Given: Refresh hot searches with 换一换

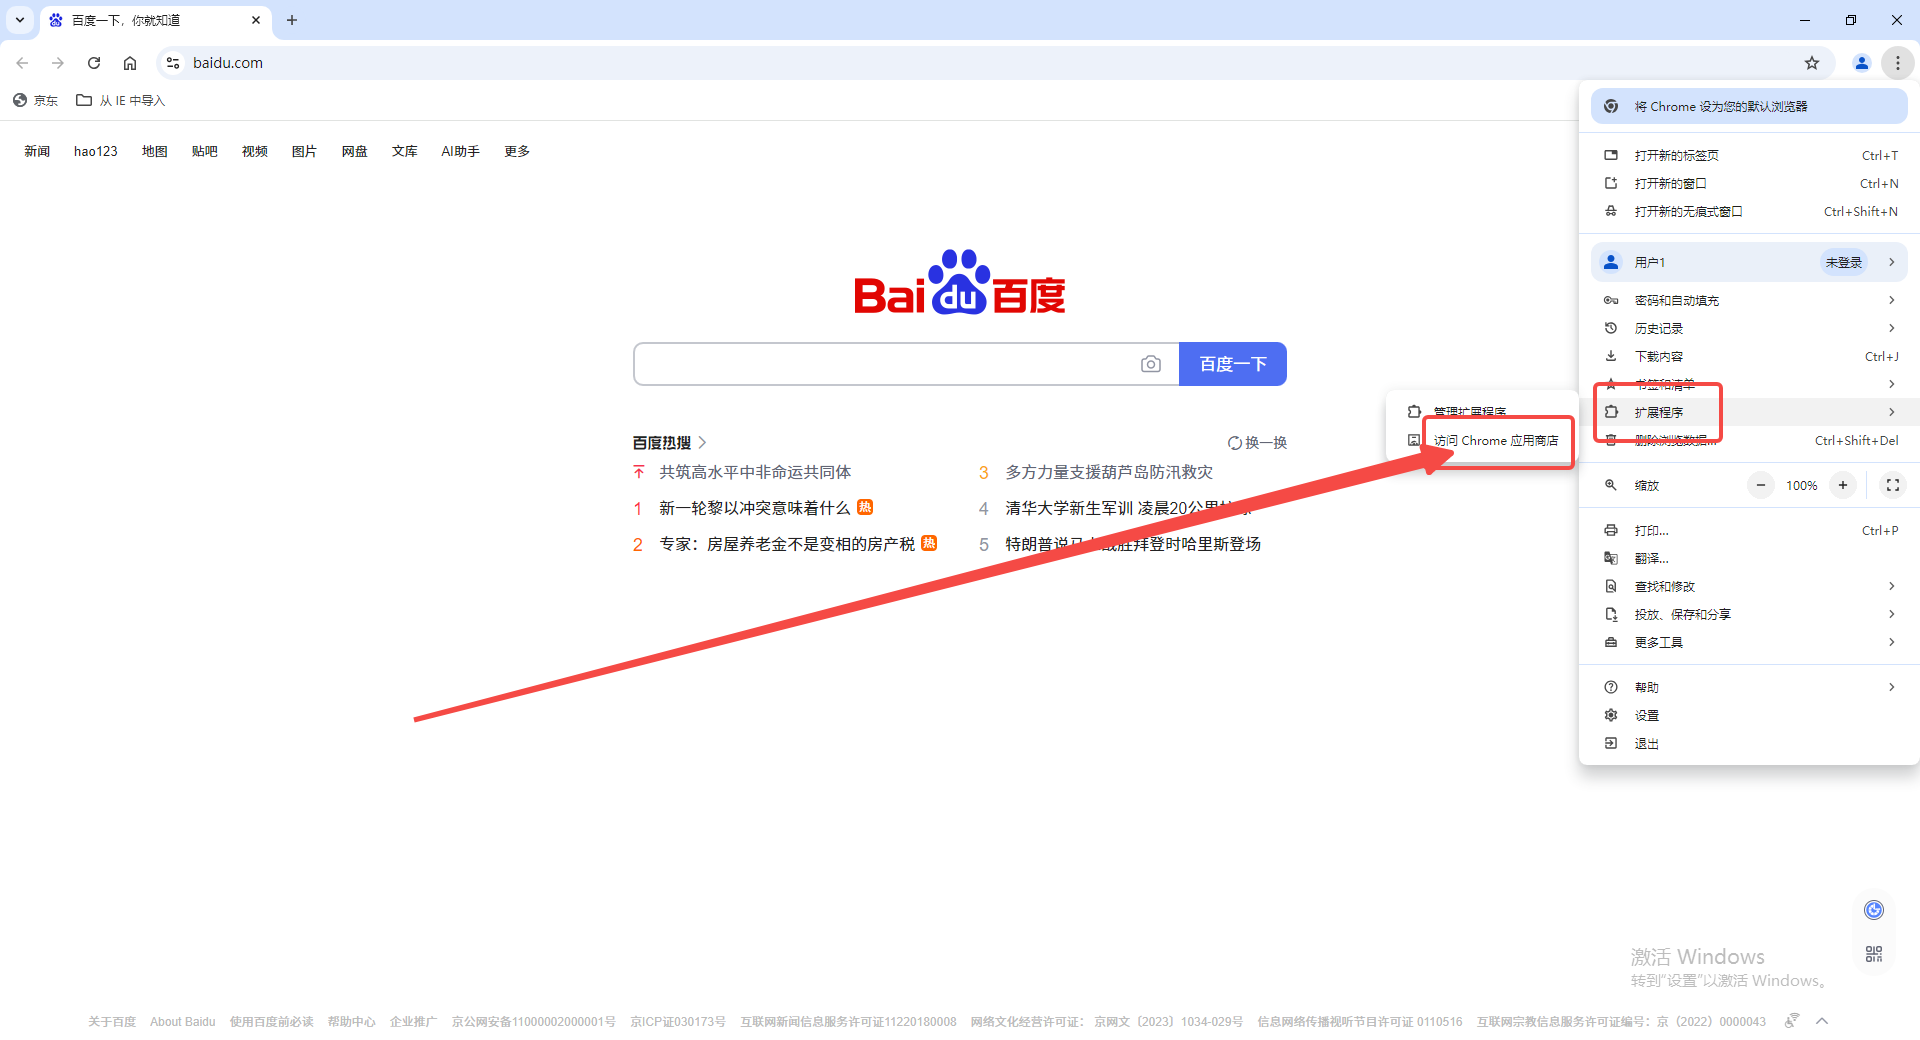Looking at the screenshot, I should [x=1258, y=443].
